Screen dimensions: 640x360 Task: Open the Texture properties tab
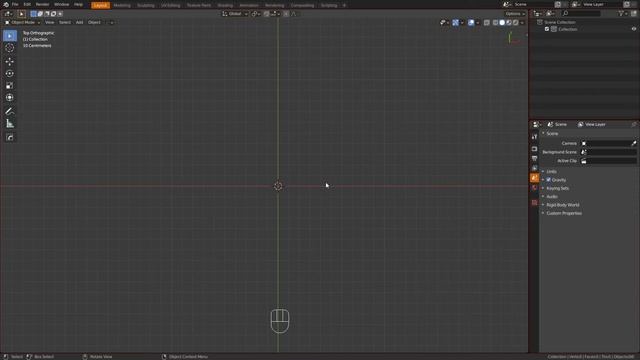[534, 202]
